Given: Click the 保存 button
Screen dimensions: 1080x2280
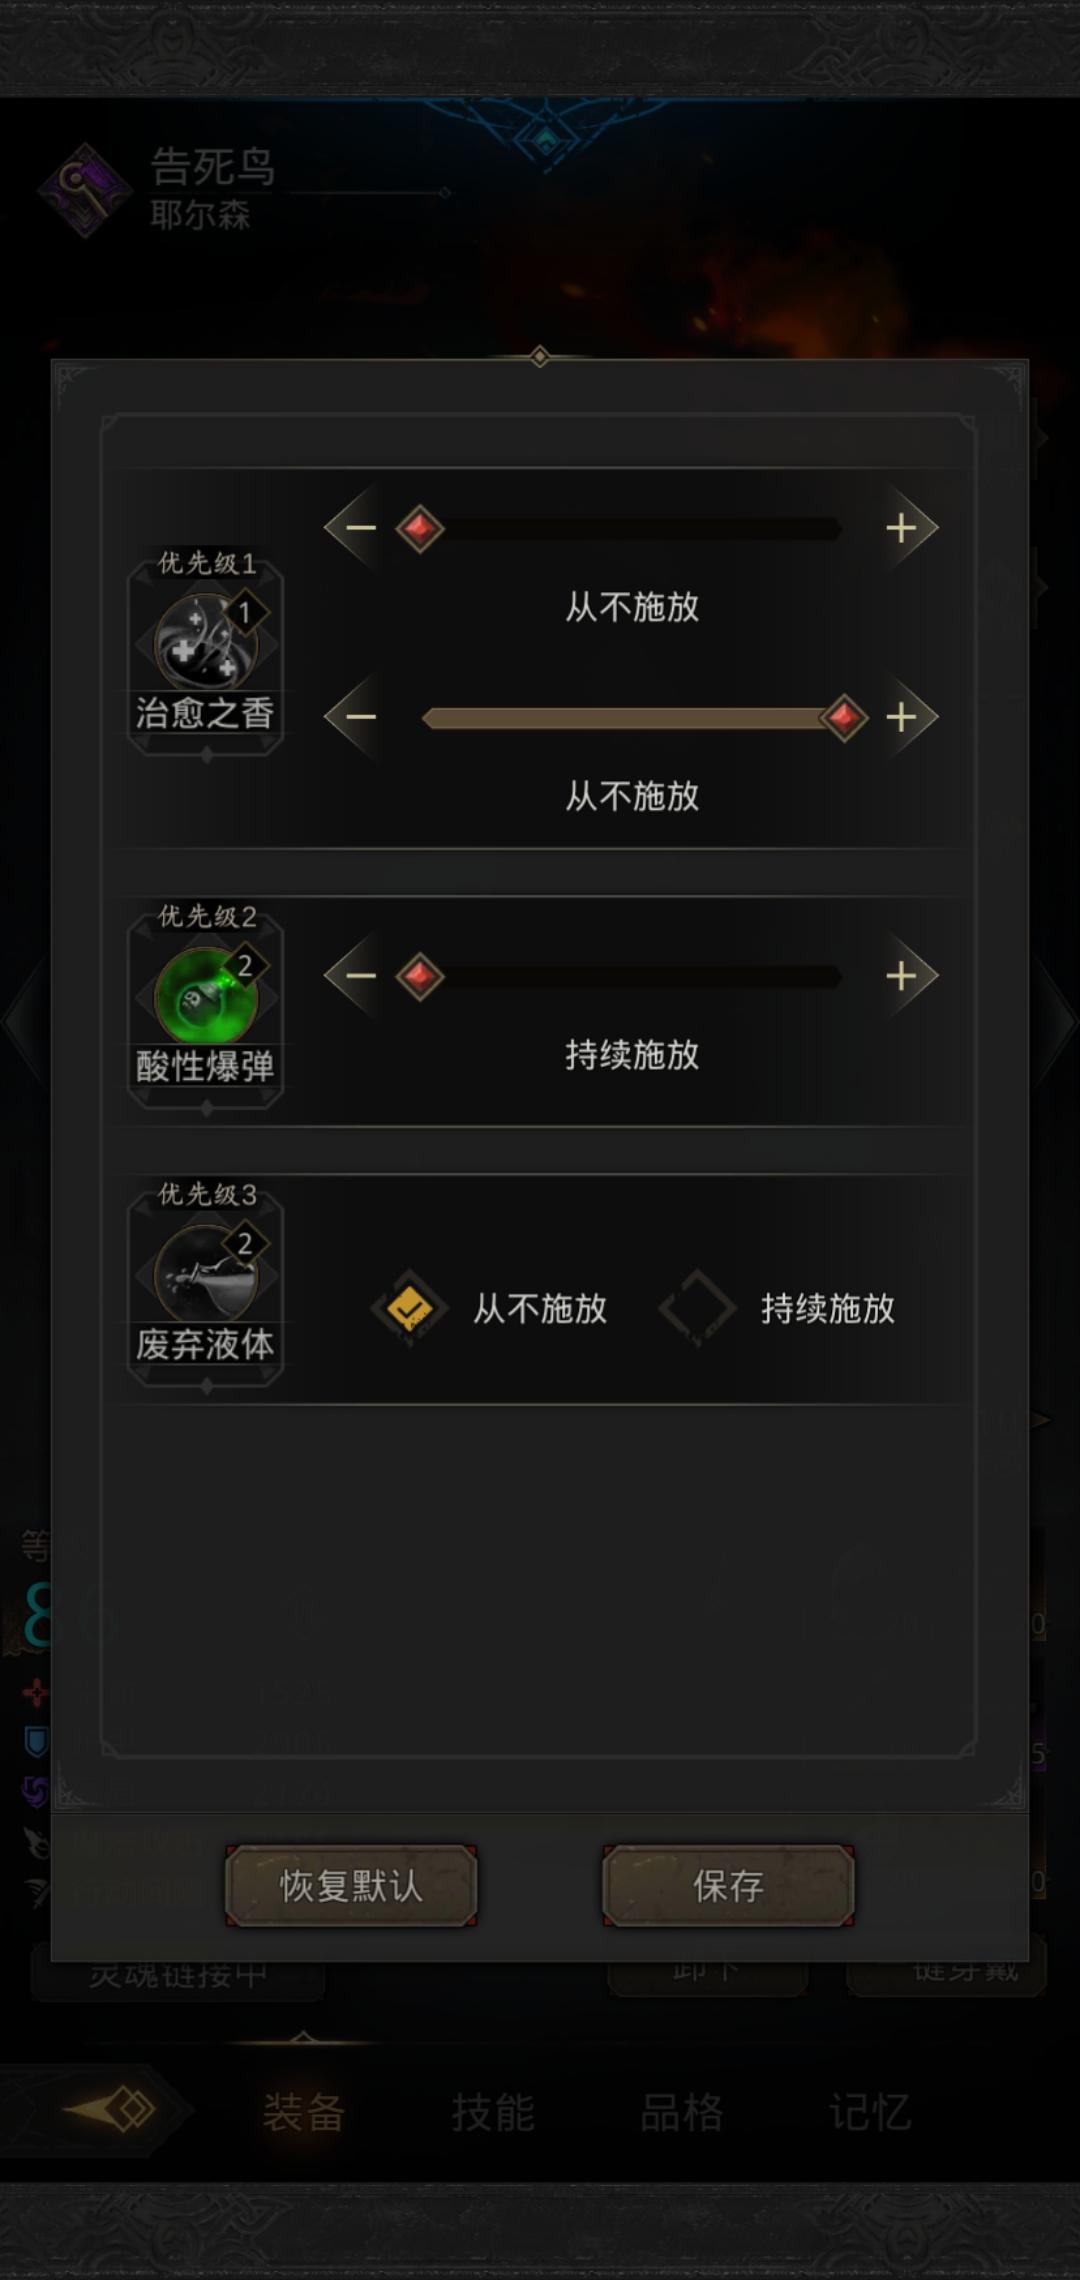Looking at the screenshot, I should tap(728, 1886).
